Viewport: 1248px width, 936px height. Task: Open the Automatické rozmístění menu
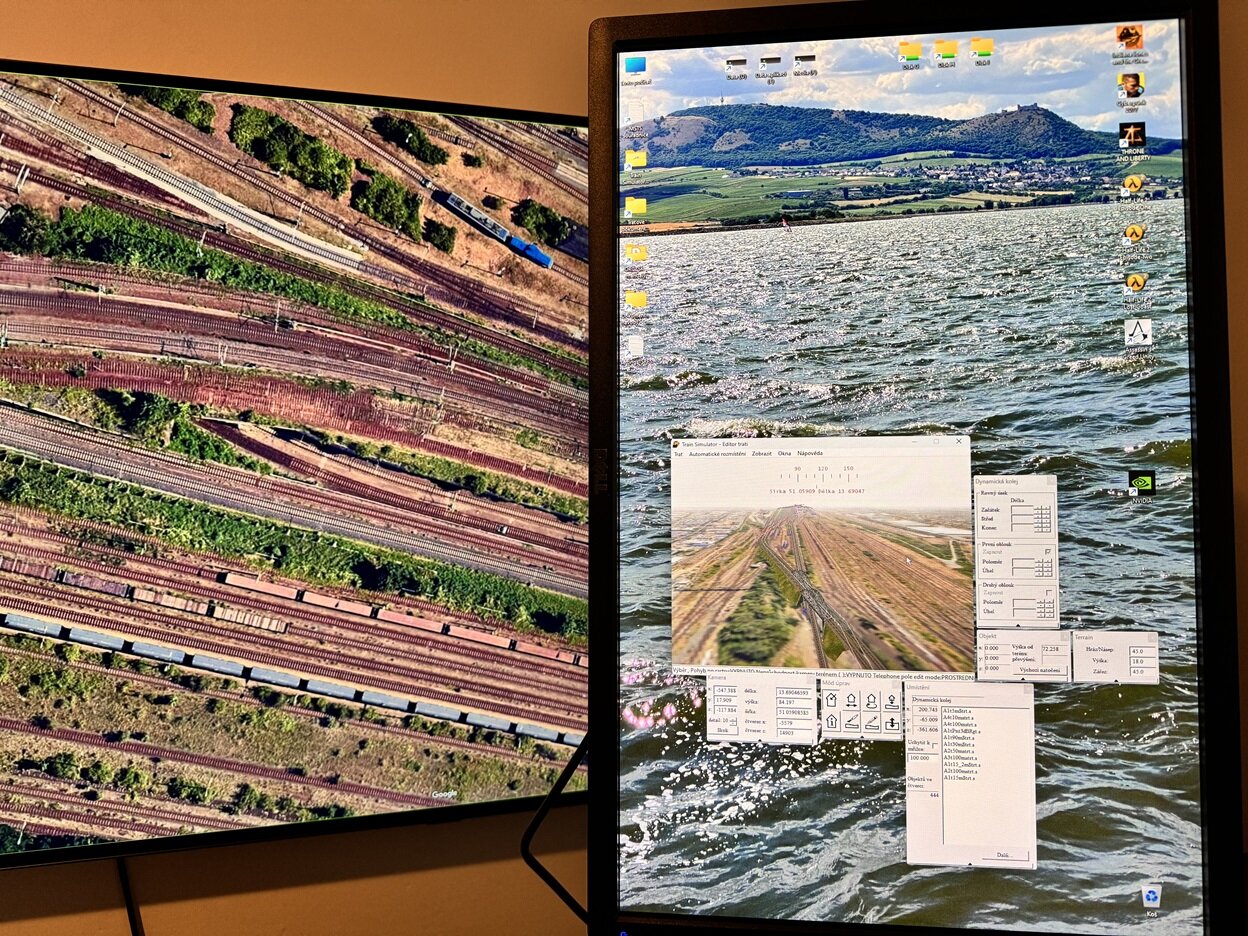pyautogui.click(x=717, y=454)
